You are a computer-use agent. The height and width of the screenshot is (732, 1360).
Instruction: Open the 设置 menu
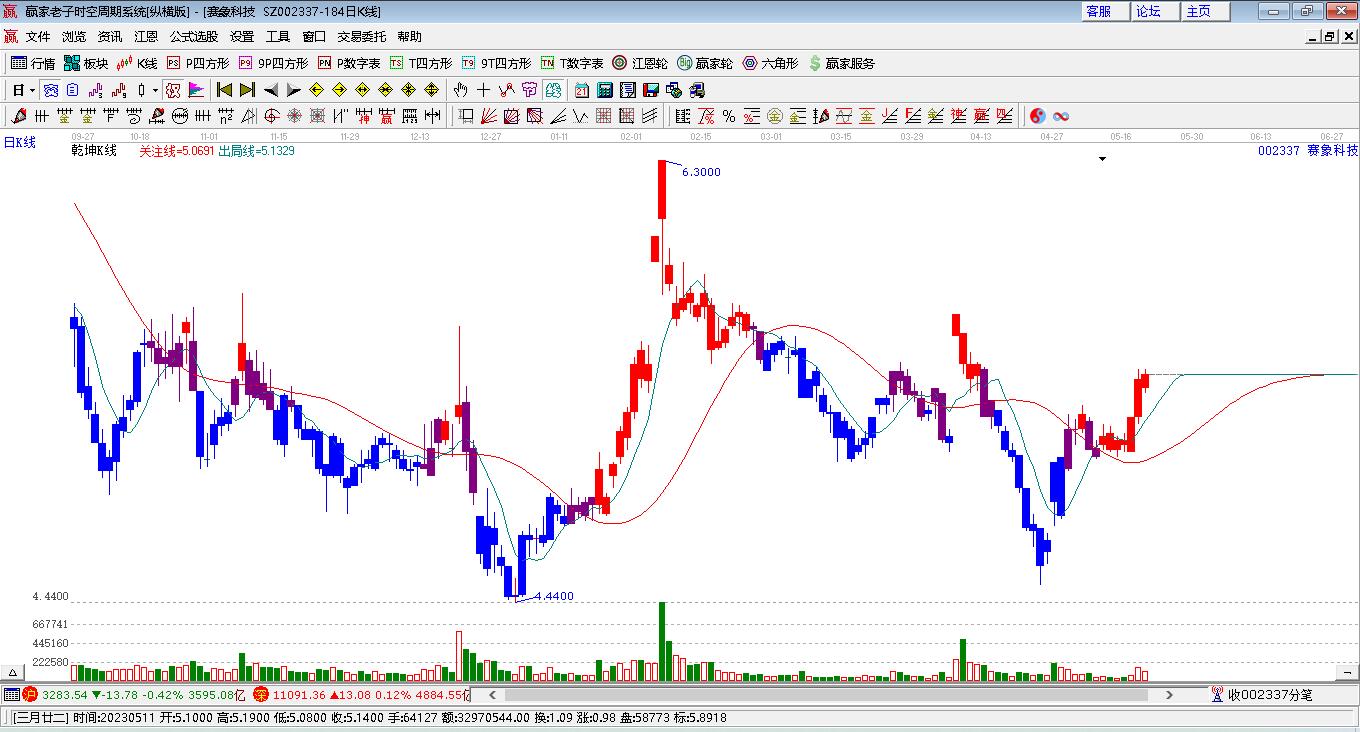tap(242, 36)
